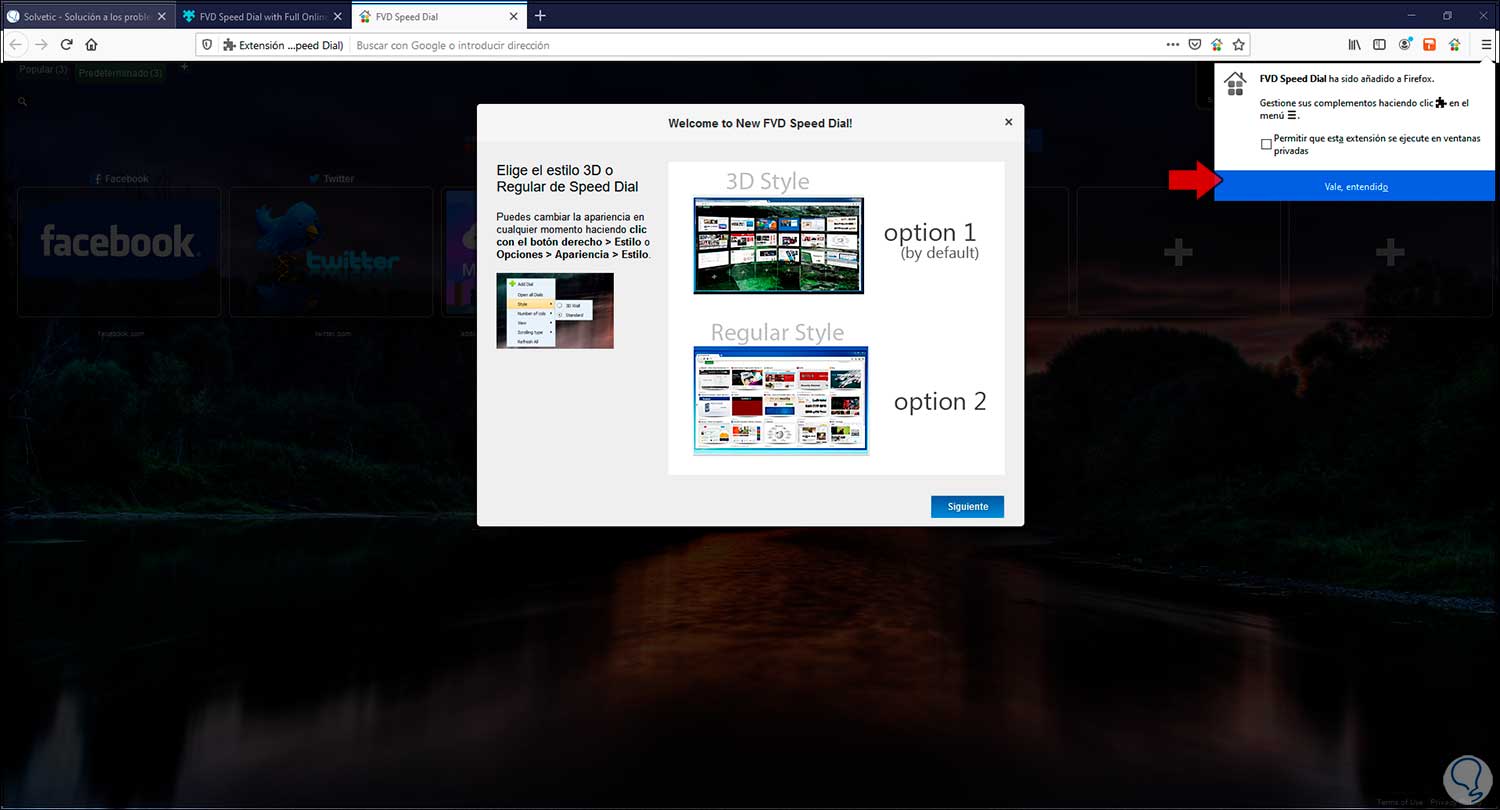Open the Firefox home page
Viewport: 1500px width, 810px height.
(x=91, y=45)
